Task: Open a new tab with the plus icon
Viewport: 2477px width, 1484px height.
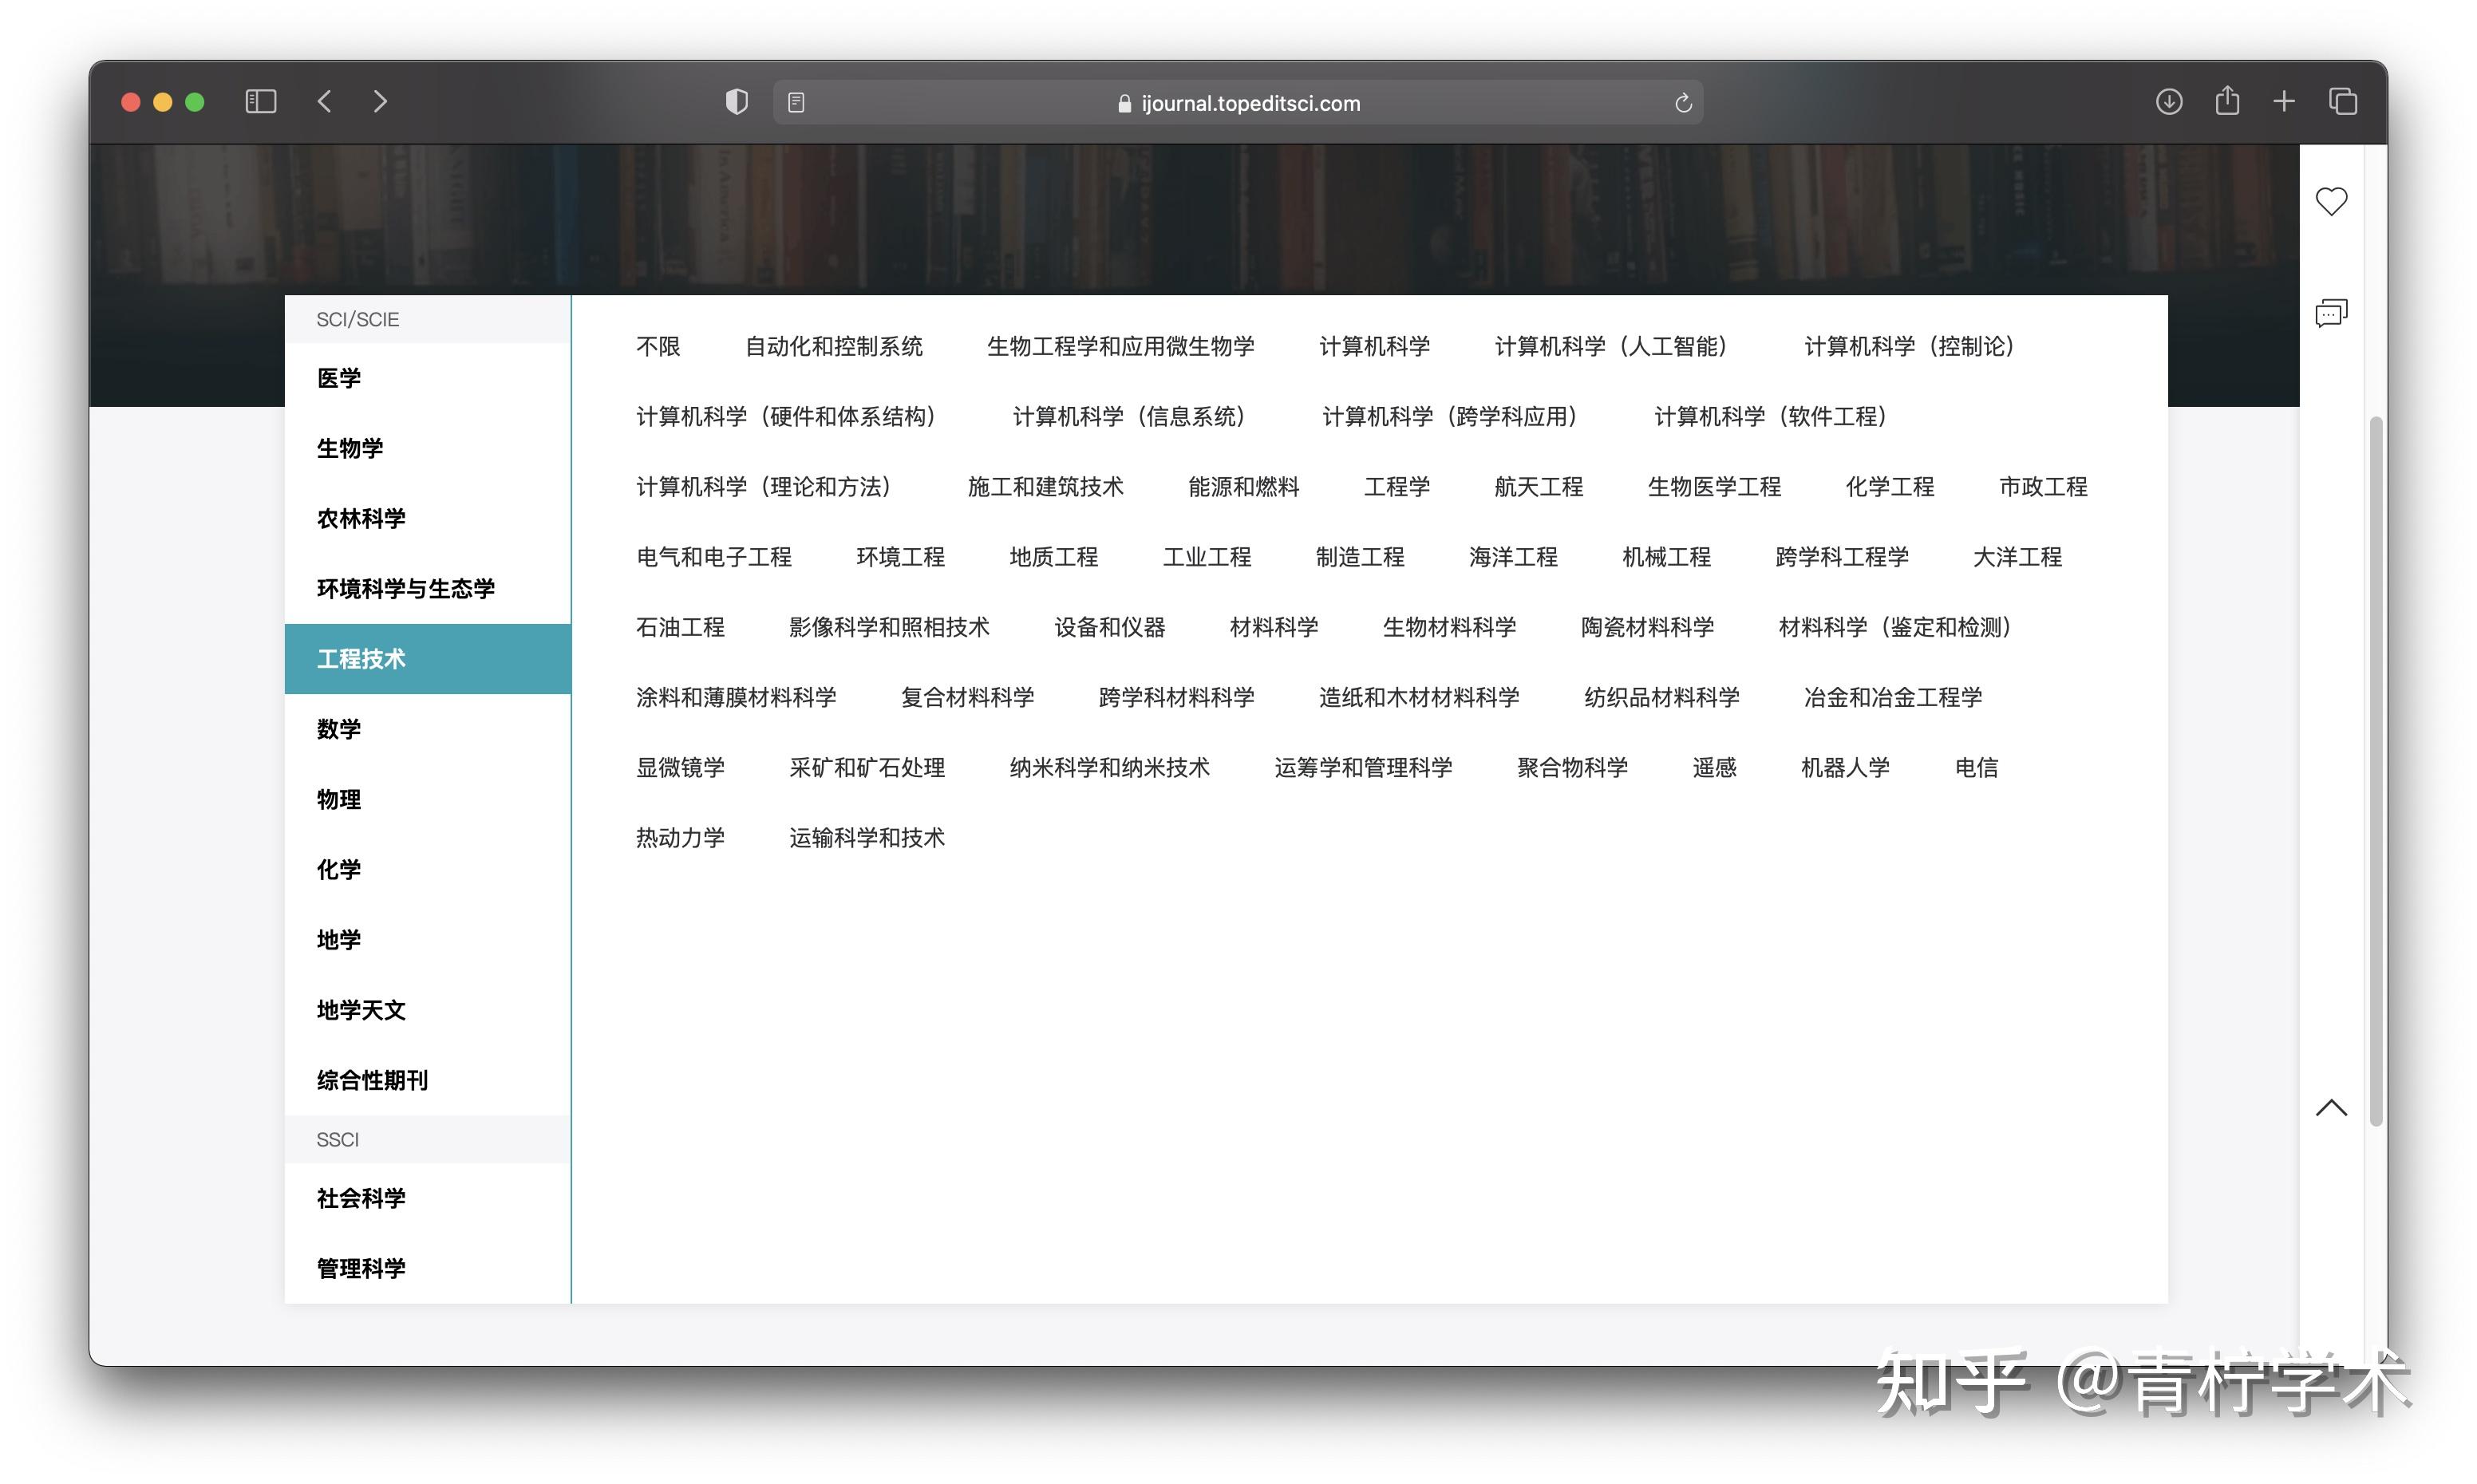Action: click(2284, 101)
